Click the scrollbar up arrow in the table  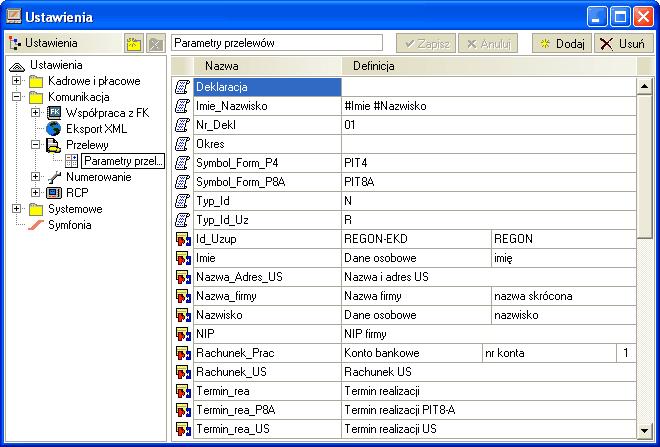tap(644, 87)
